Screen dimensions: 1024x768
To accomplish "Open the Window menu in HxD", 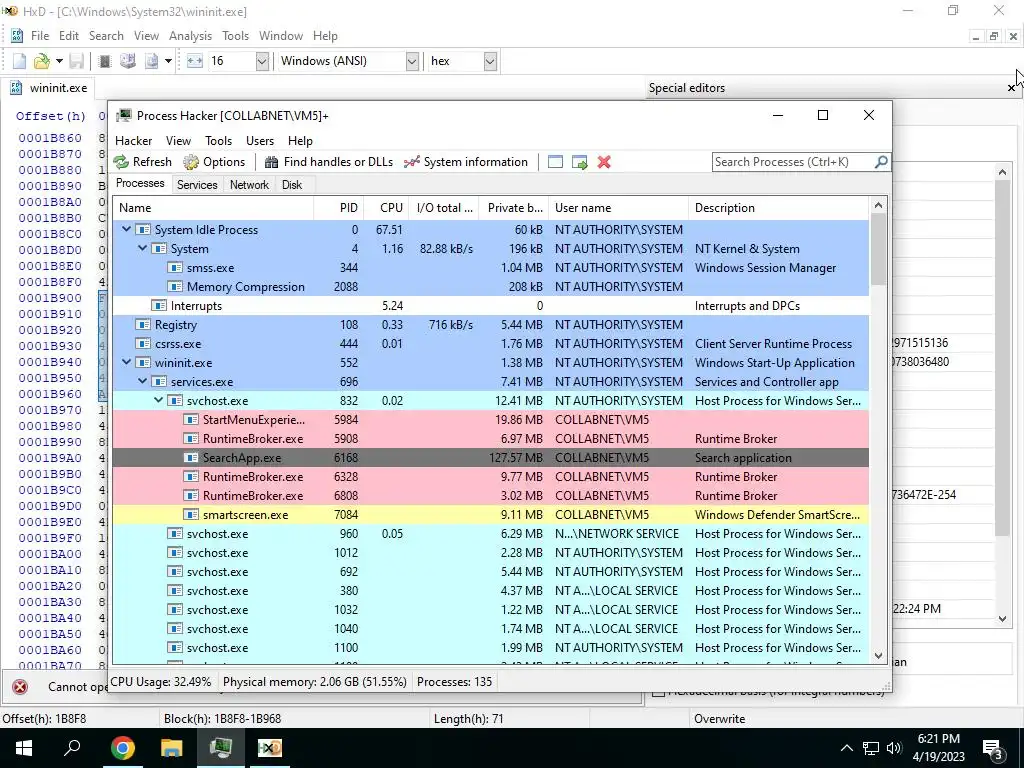I will (x=281, y=36).
